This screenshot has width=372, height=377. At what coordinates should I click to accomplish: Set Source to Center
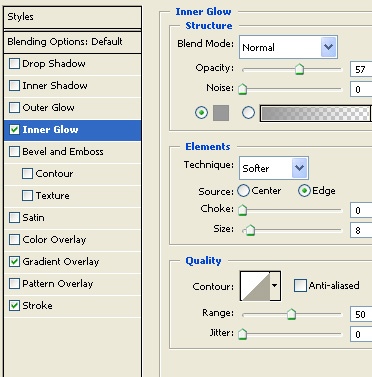[243, 191]
